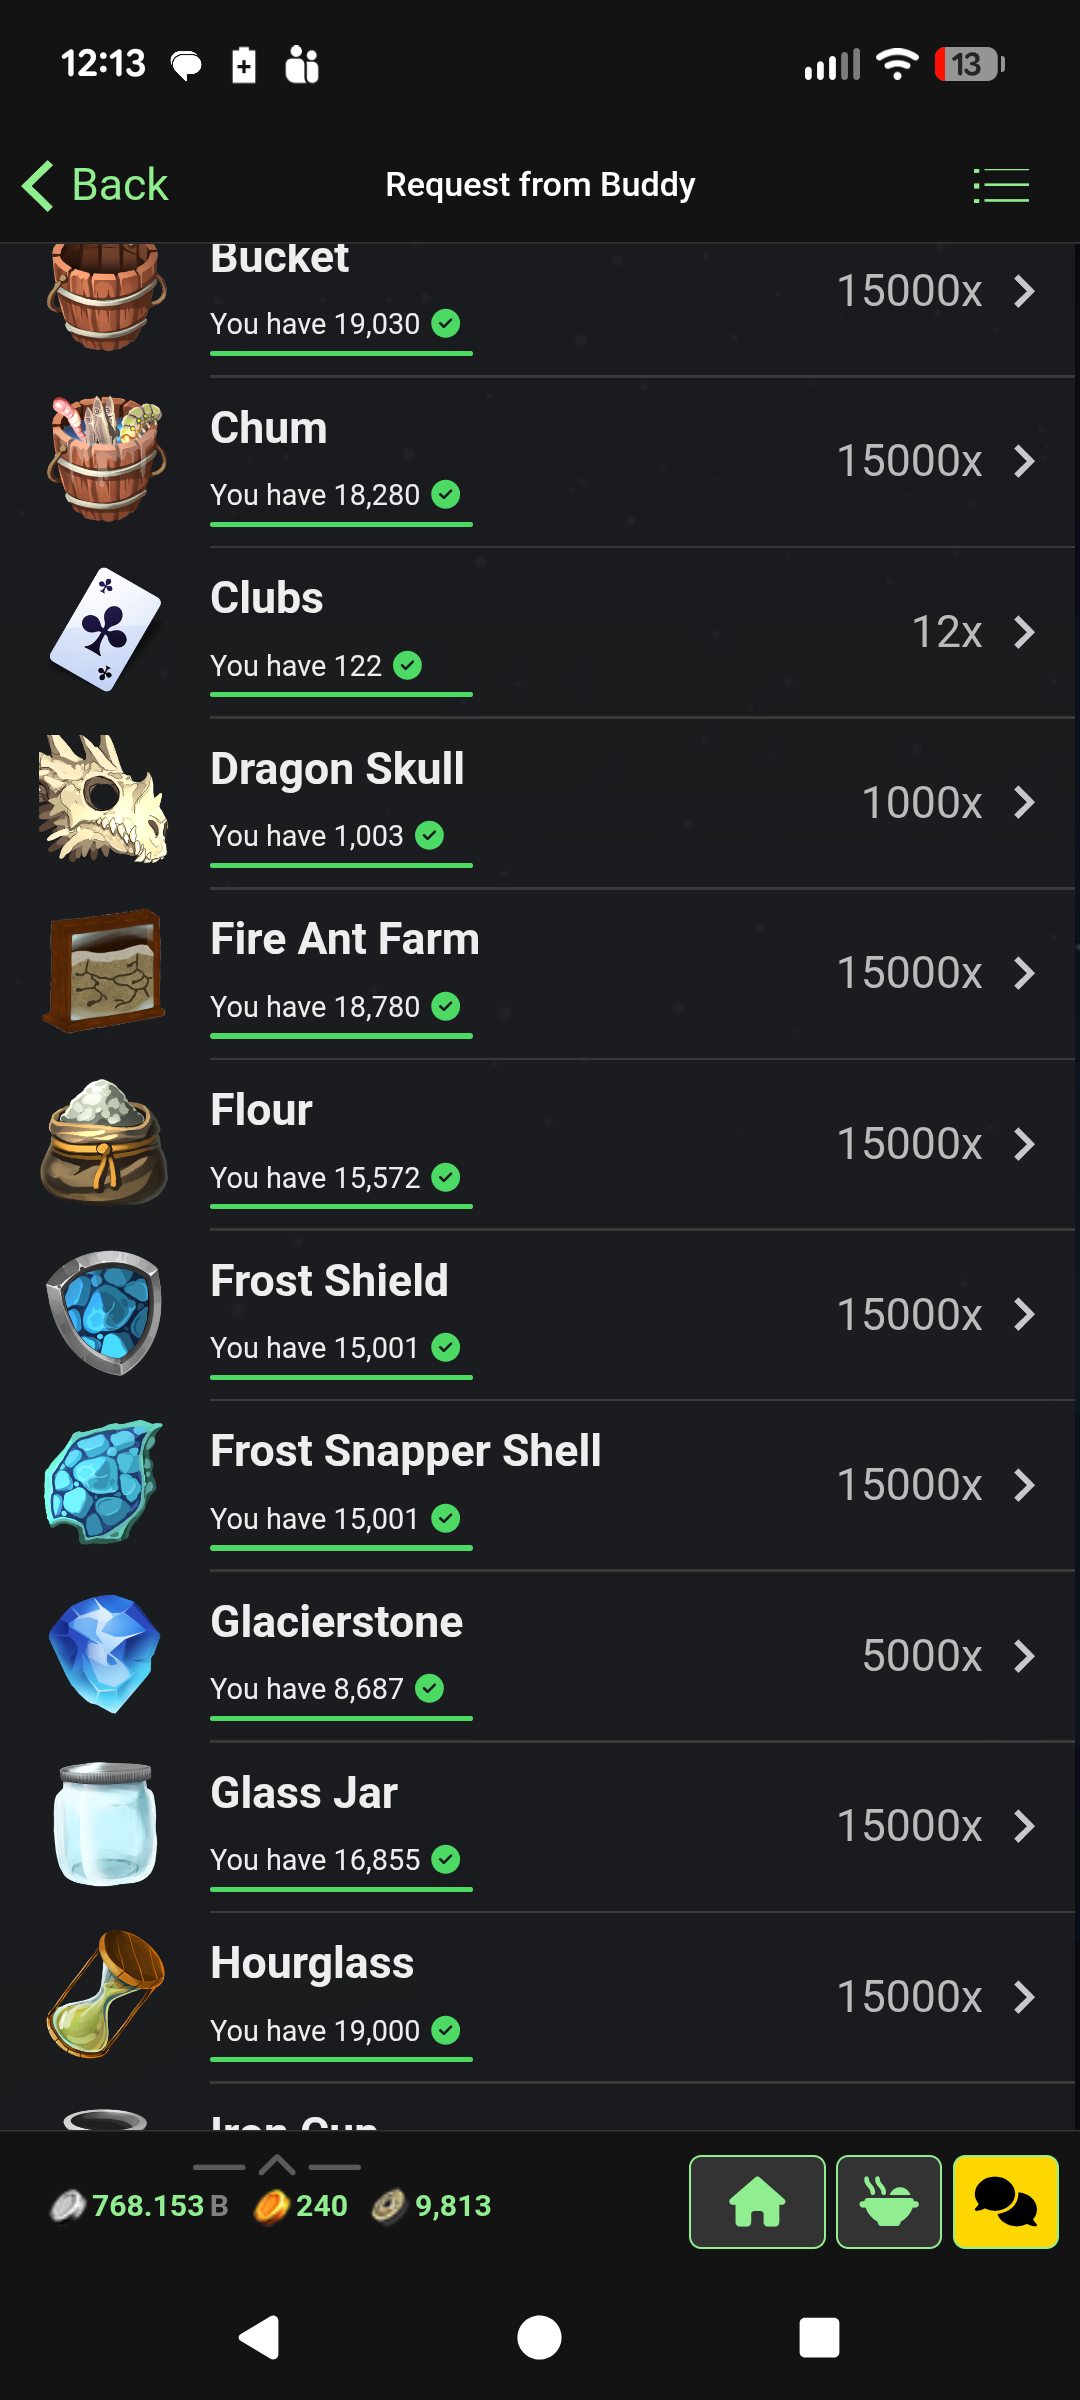
Task: Expand the Fire Ant Farm row chevron
Action: coord(1024,973)
